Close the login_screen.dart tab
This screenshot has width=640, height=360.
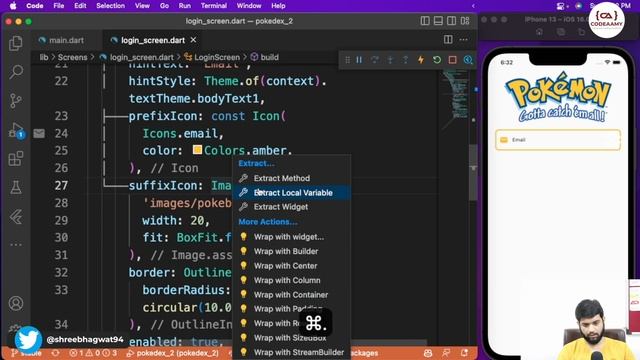click(x=193, y=40)
